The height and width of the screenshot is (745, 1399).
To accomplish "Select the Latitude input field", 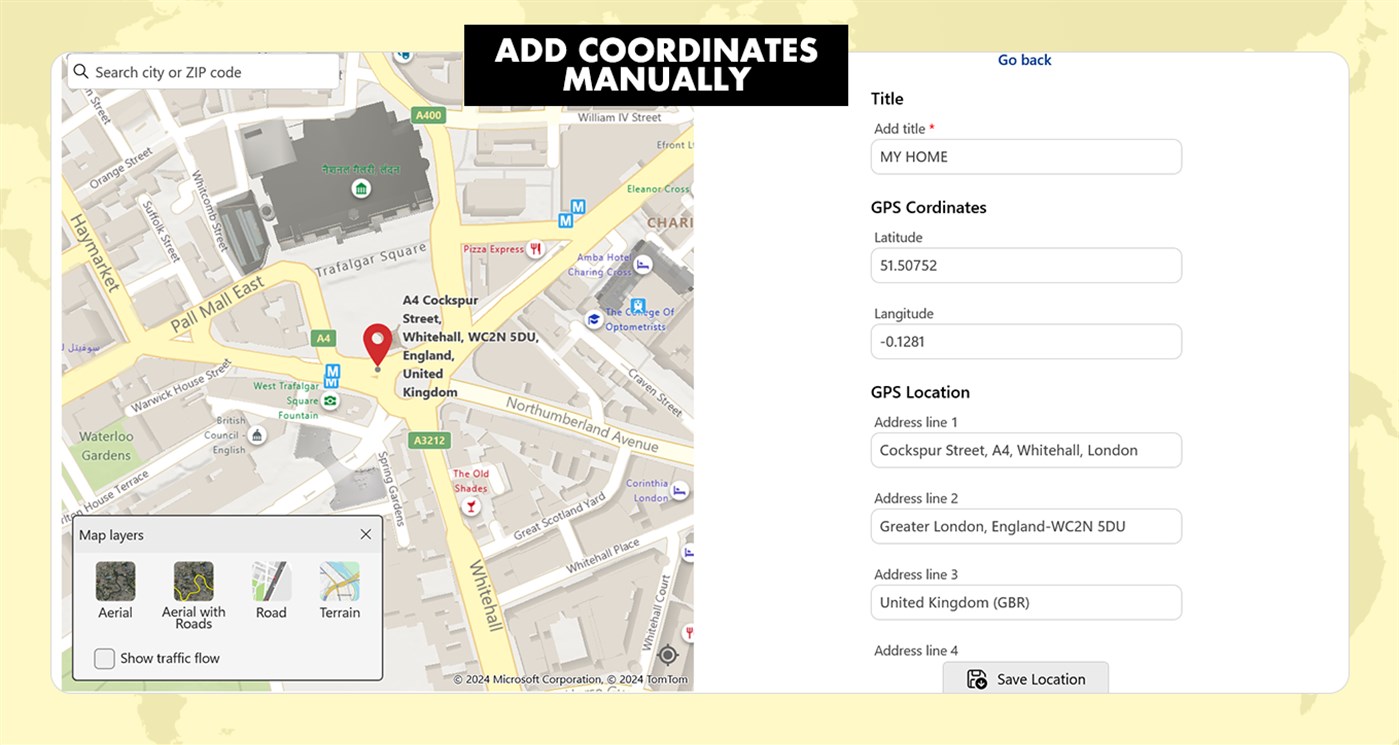I will [1026, 265].
